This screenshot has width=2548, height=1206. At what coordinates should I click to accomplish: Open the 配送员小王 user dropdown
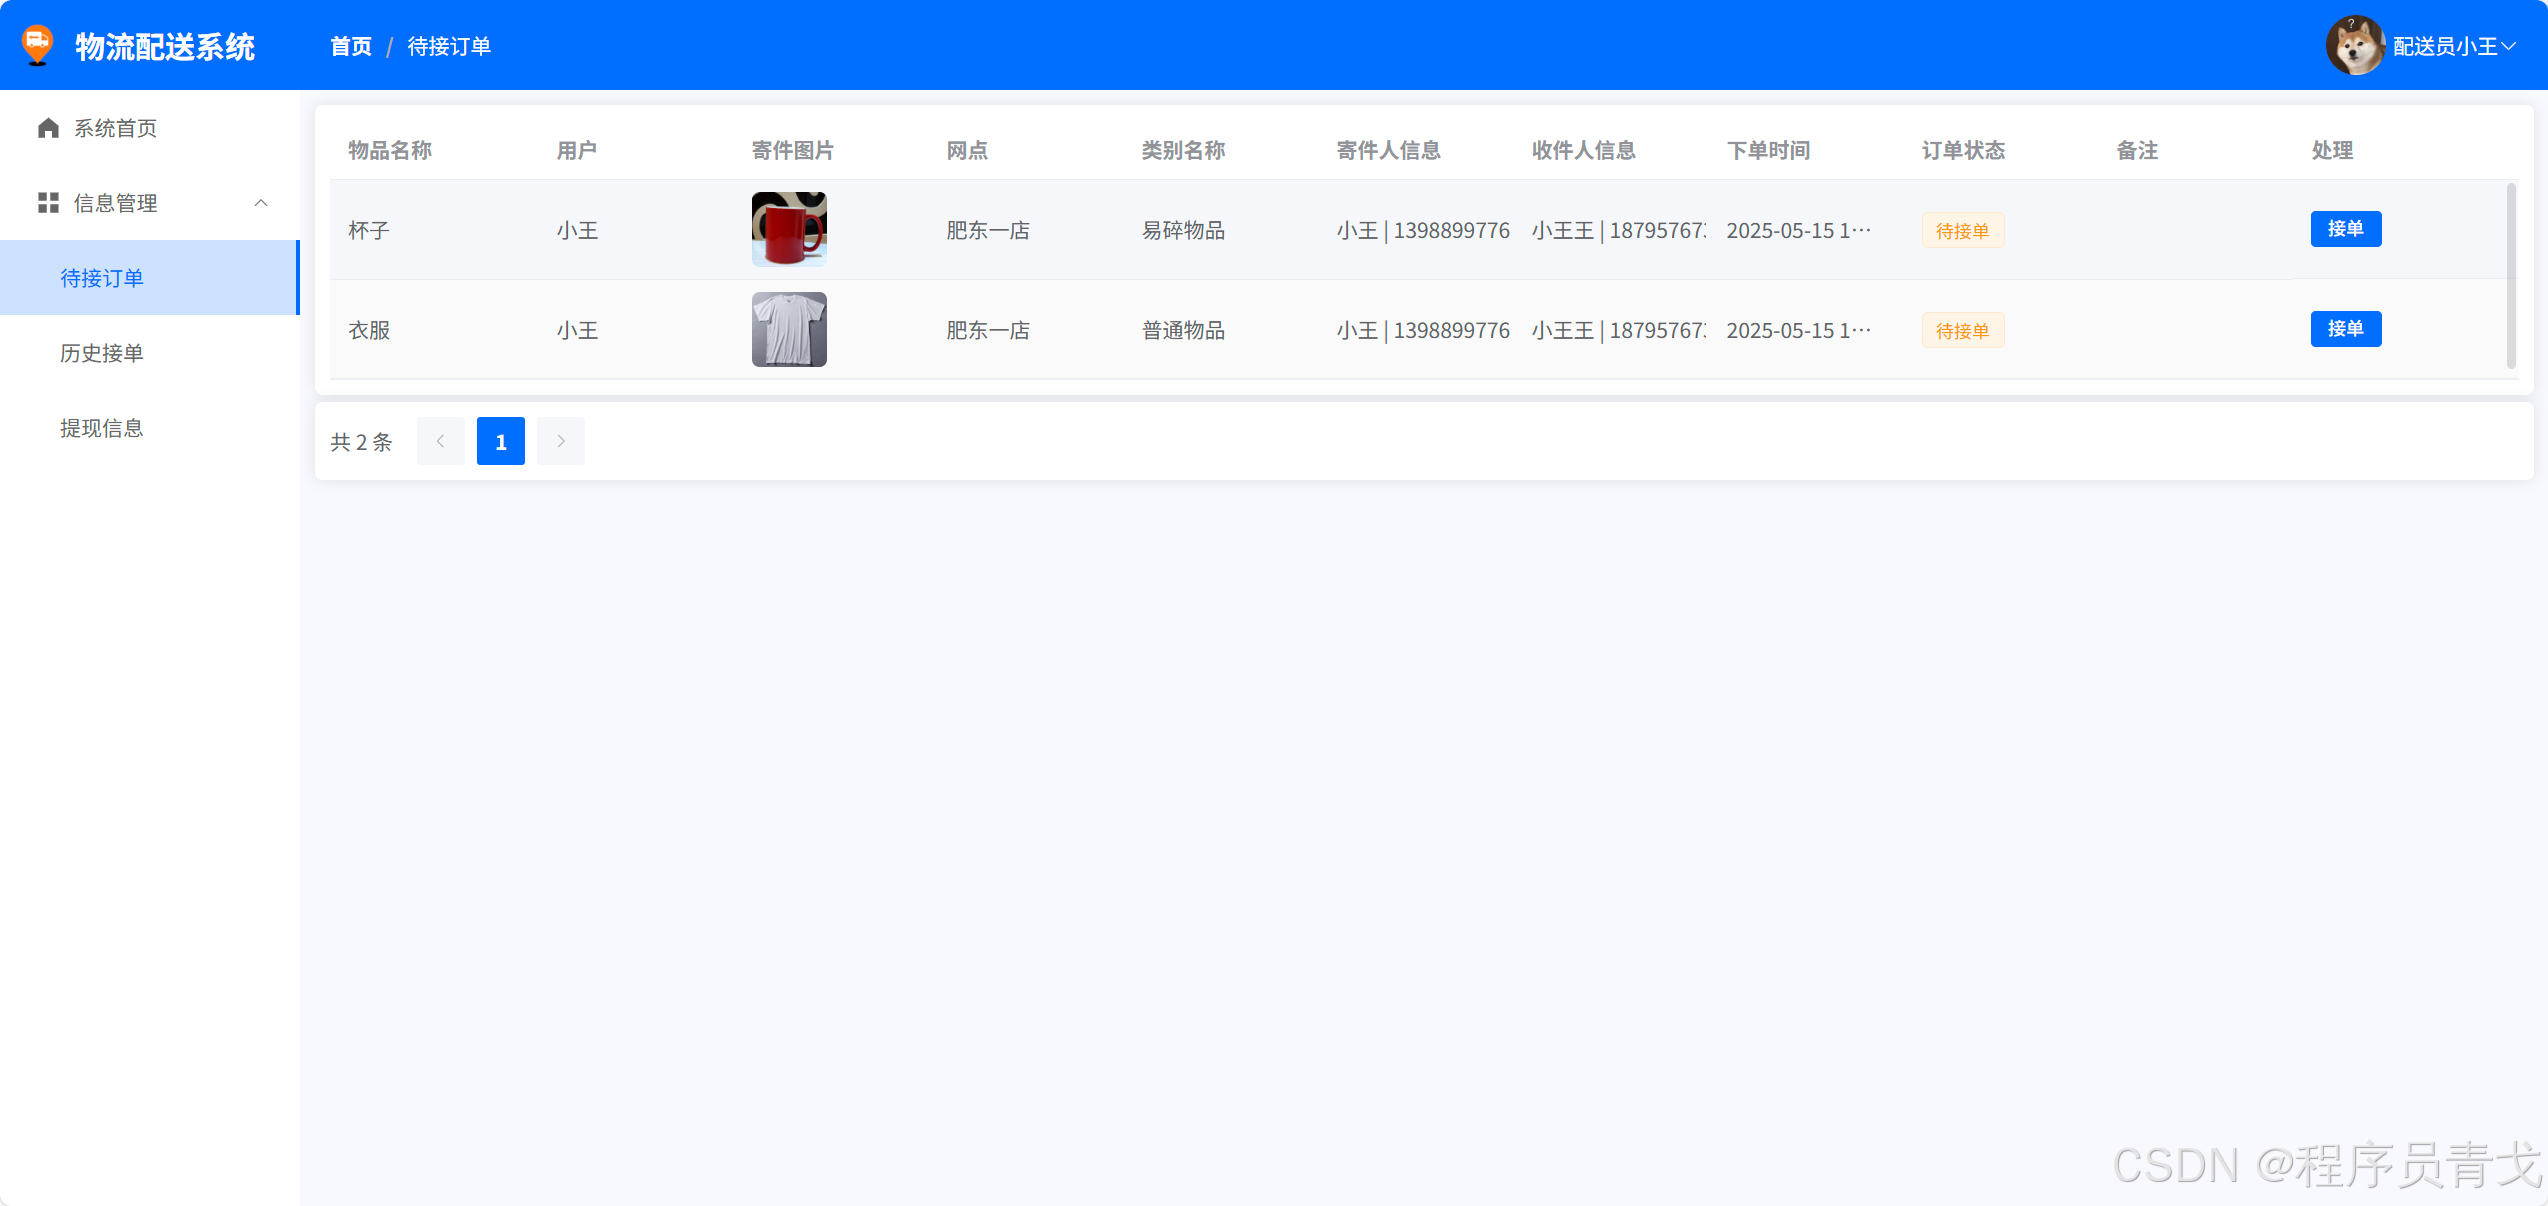(x=2454, y=47)
